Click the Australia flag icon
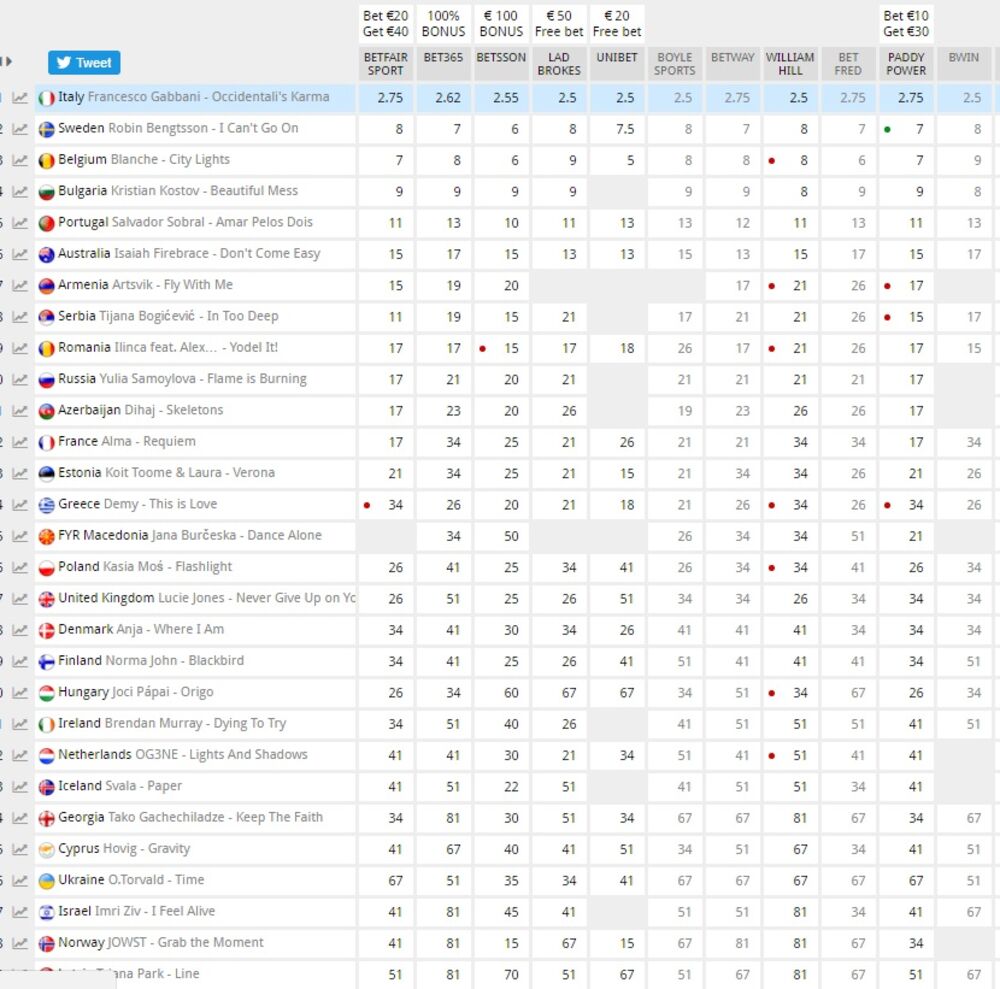The height and width of the screenshot is (989, 1000). pyautogui.click(x=46, y=254)
